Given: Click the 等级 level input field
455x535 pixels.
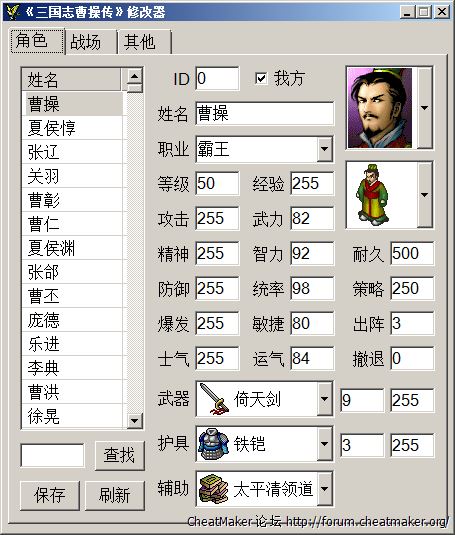Looking at the screenshot, I should pos(217,184).
